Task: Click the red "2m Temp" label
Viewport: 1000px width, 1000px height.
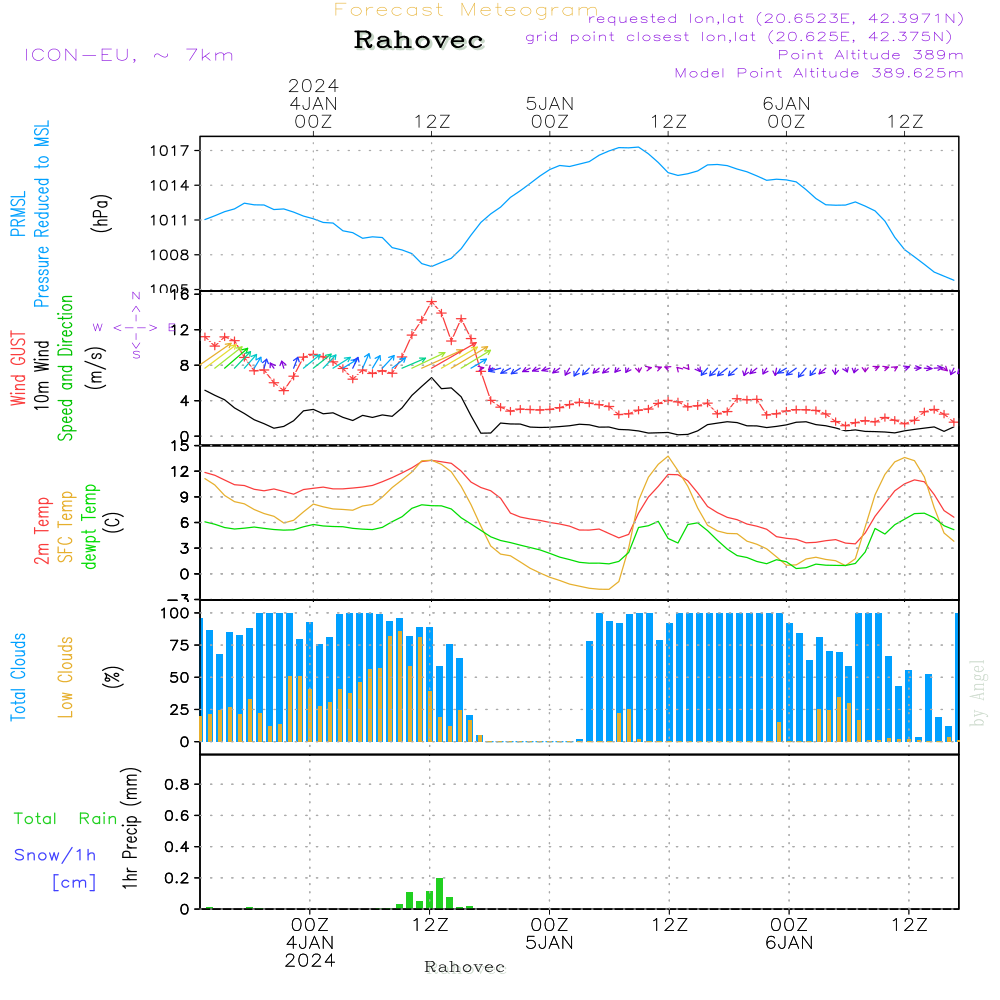Action: tap(41, 531)
